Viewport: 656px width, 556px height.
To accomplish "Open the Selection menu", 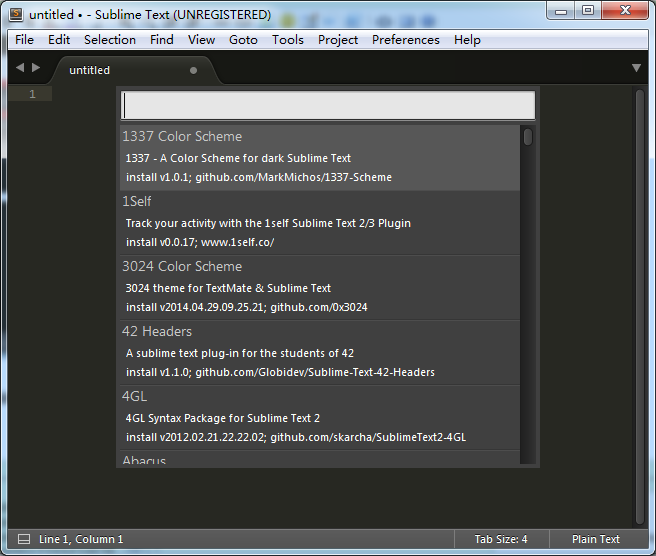I will click(110, 40).
